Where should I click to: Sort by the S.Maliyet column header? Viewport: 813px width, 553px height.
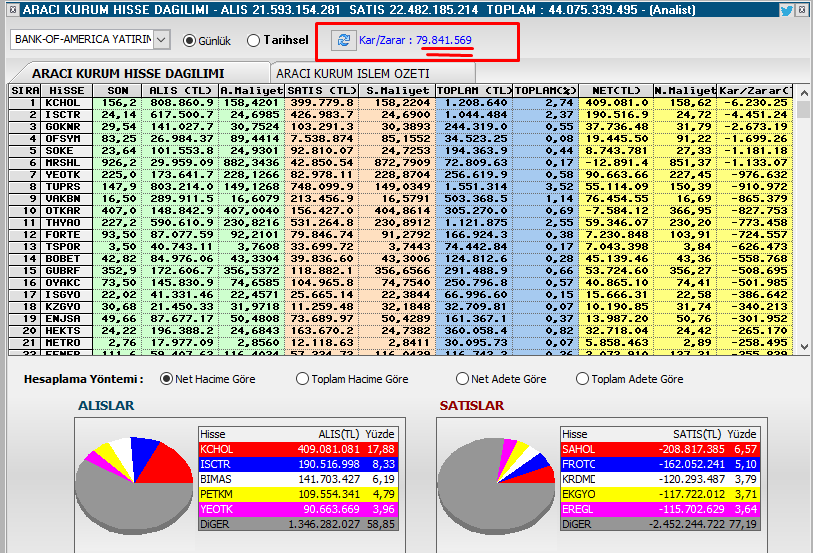click(x=397, y=91)
